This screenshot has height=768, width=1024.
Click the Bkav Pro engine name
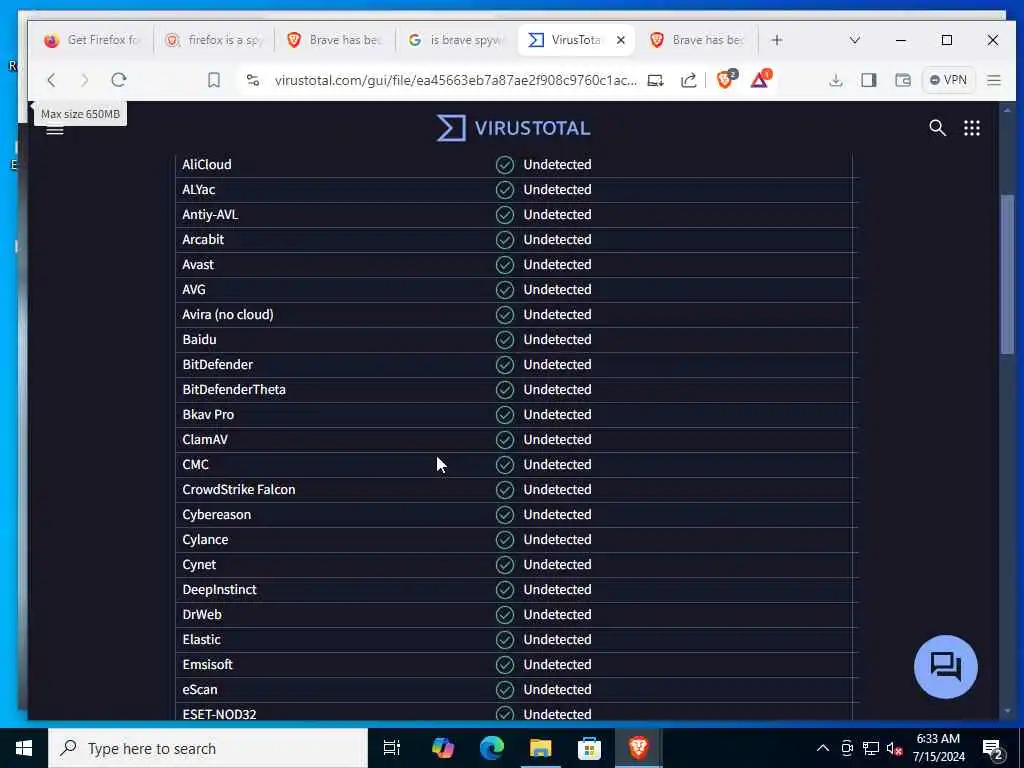tap(208, 414)
